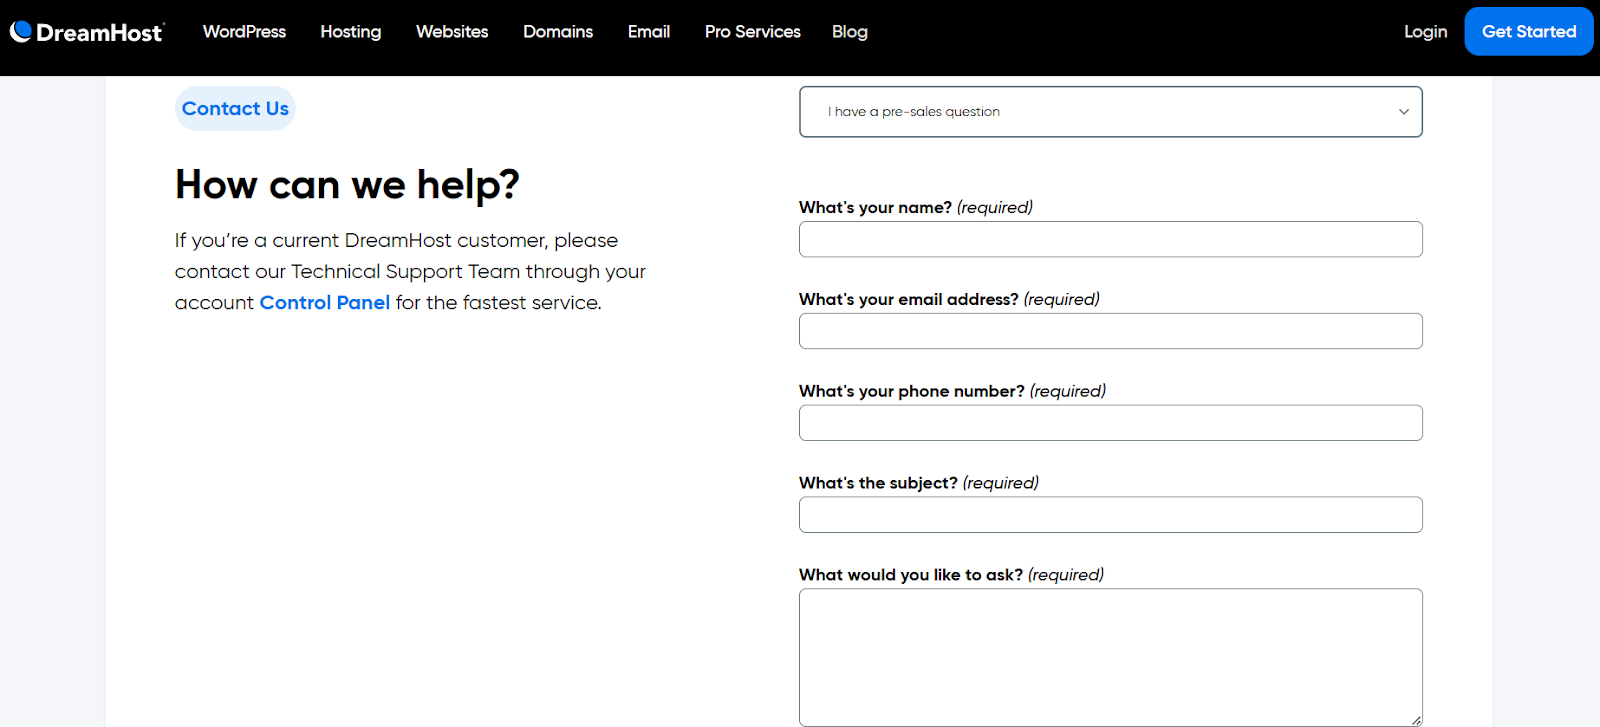
Task: Click the textarea resize handle
Action: [x=1417, y=718]
